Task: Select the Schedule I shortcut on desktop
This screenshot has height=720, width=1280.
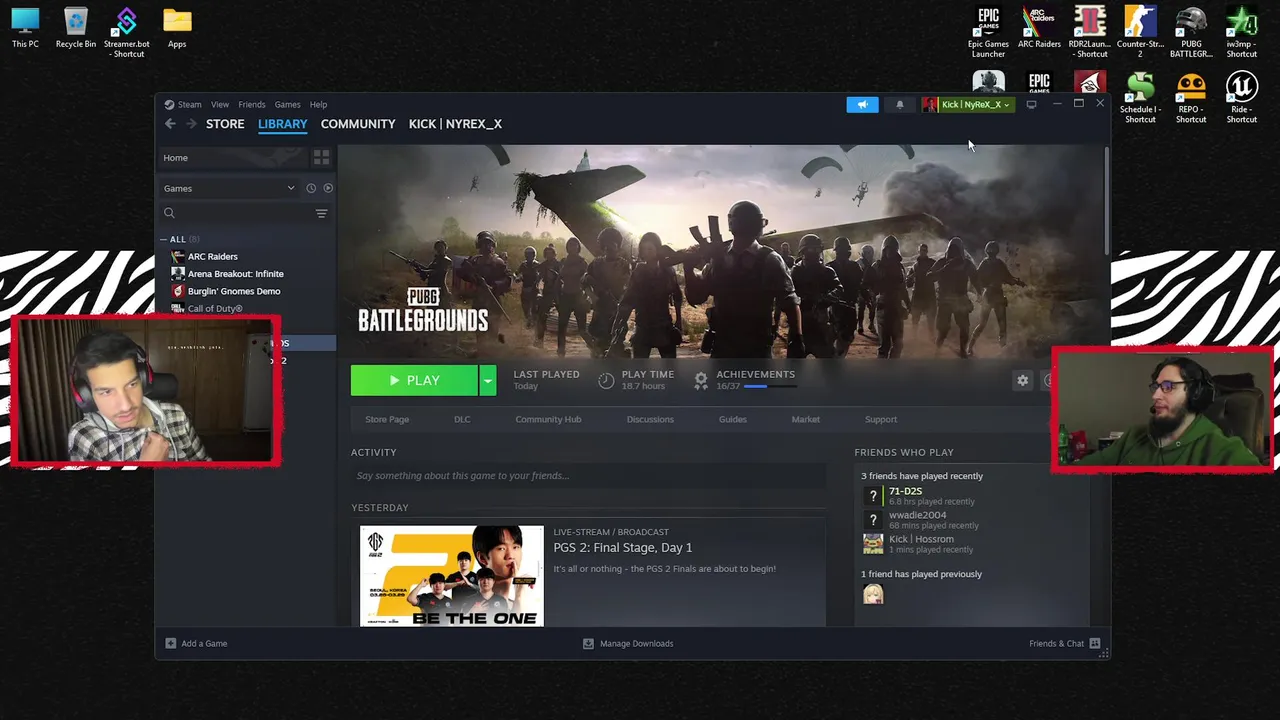Action: pyautogui.click(x=1140, y=98)
